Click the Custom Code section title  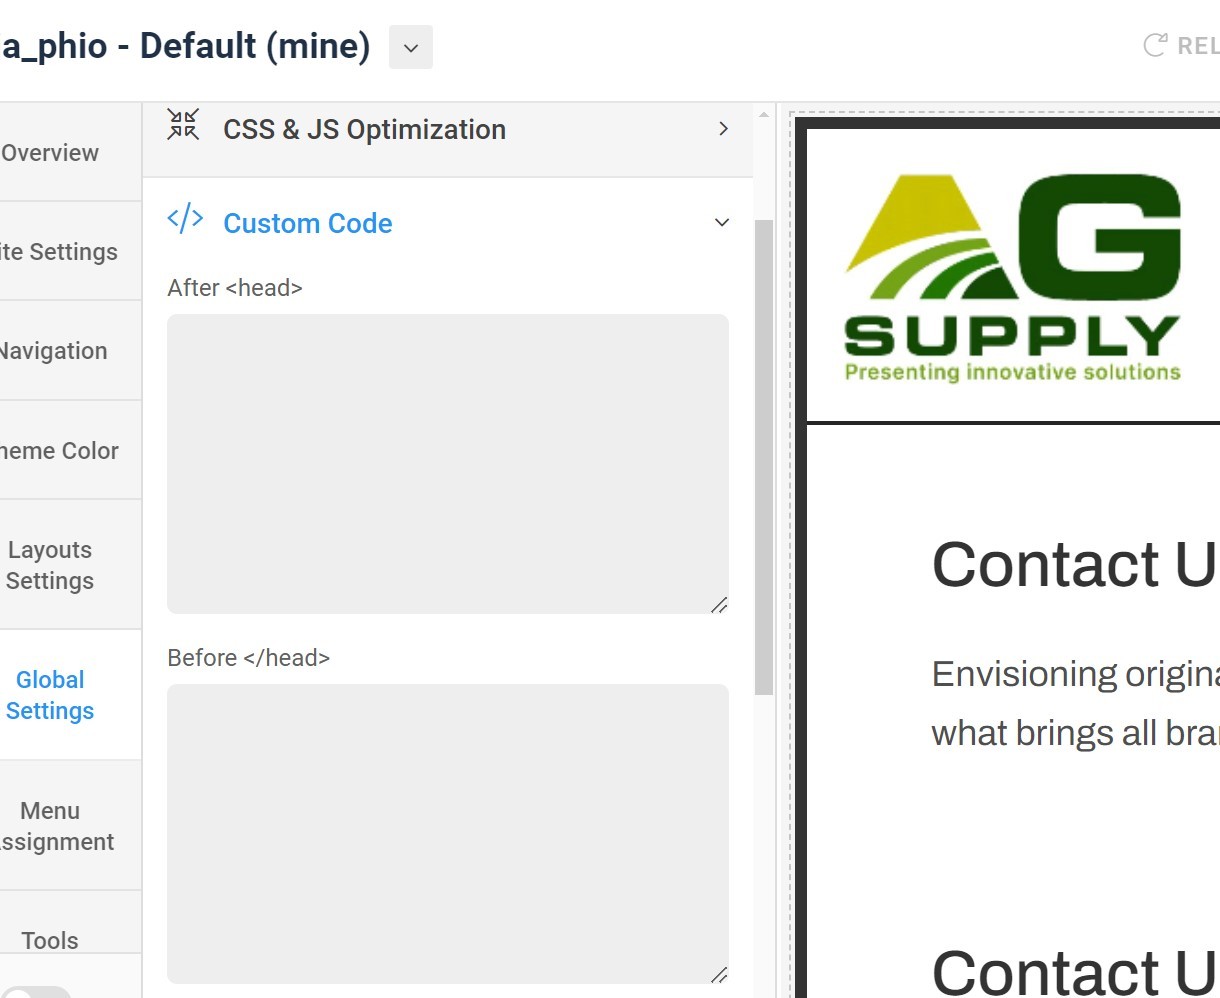(x=307, y=223)
